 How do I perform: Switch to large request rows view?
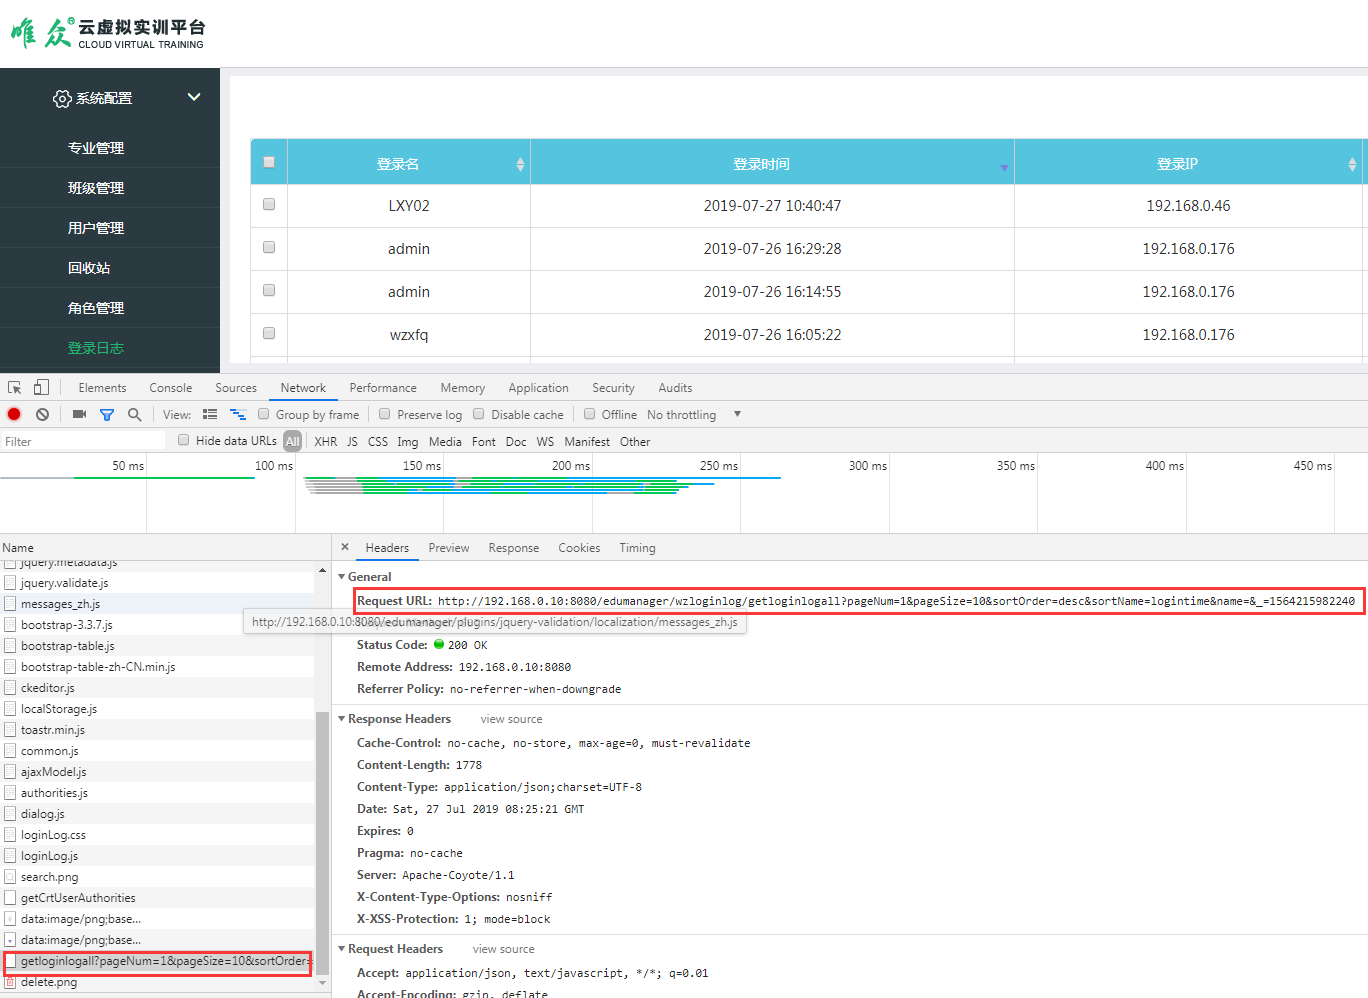[210, 415]
